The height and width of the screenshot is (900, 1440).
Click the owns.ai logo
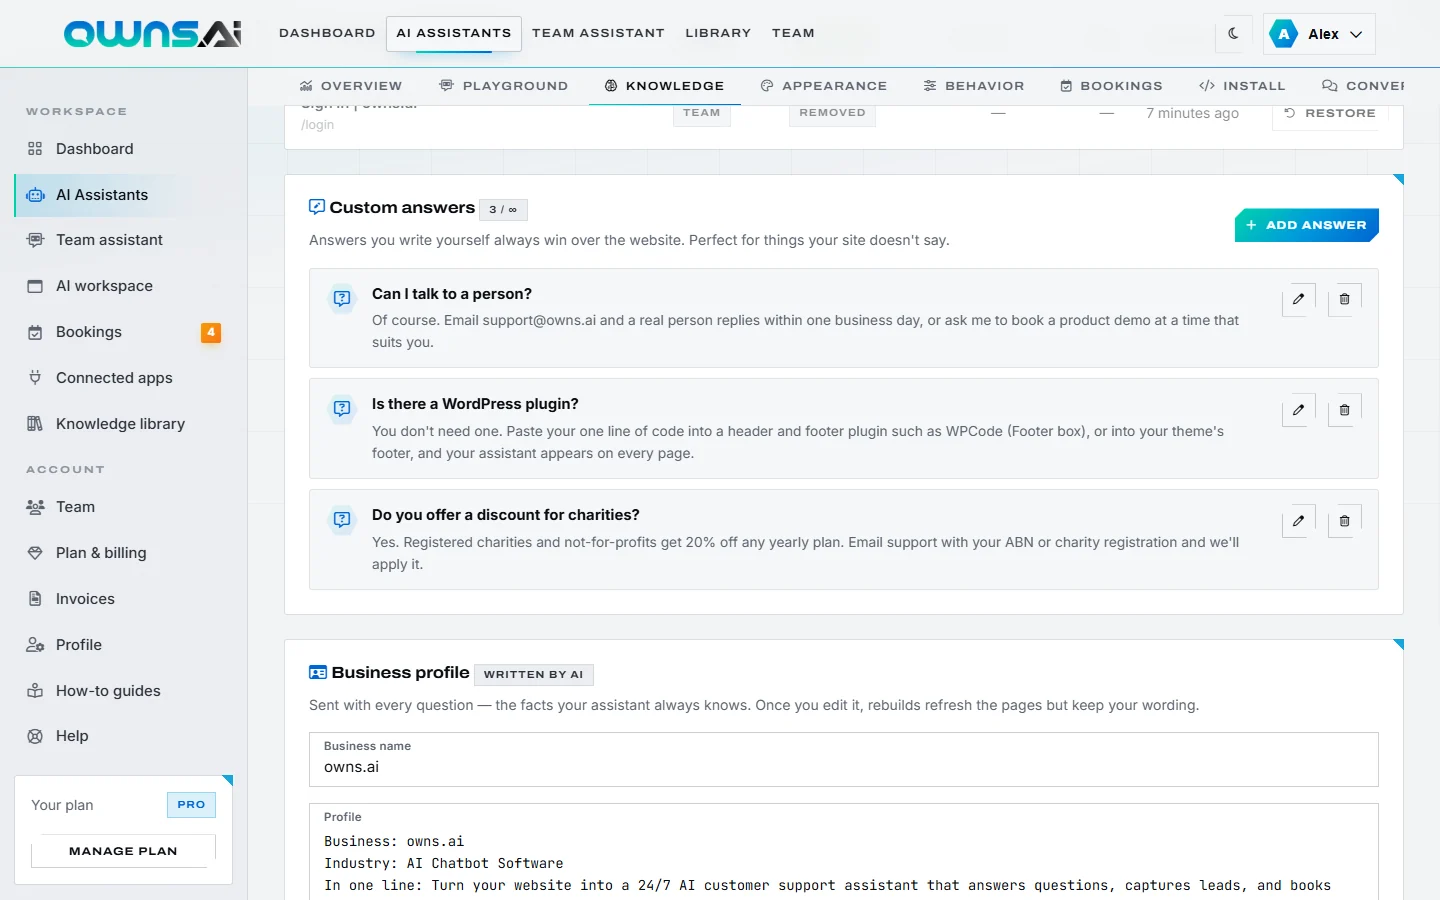click(153, 34)
